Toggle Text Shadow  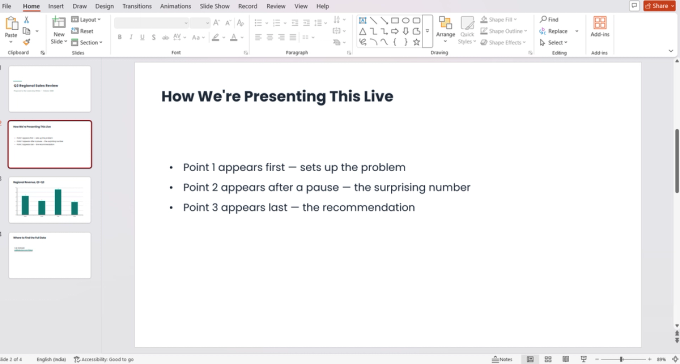coord(154,37)
